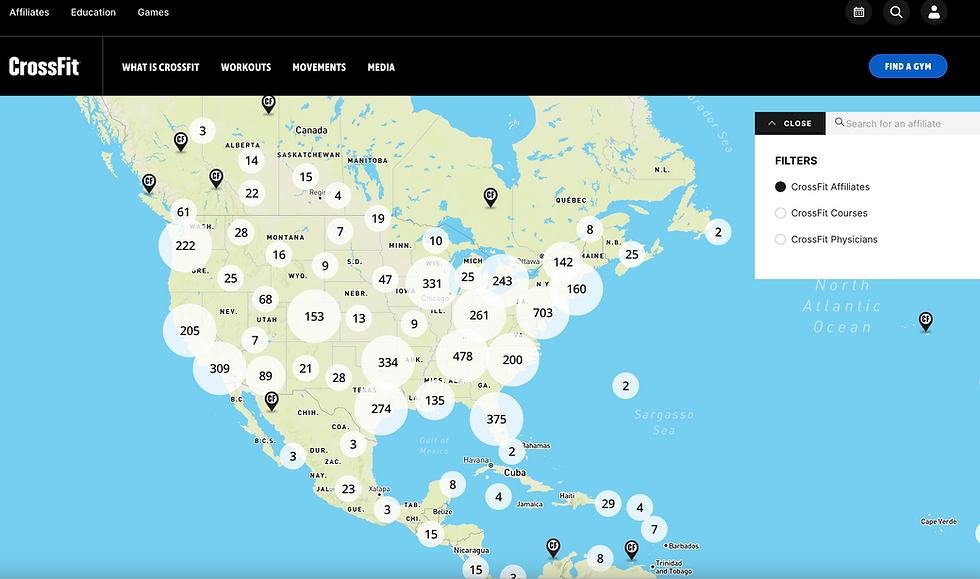Click the 200 affiliates cluster
The width and height of the screenshot is (980, 579).
[512, 360]
